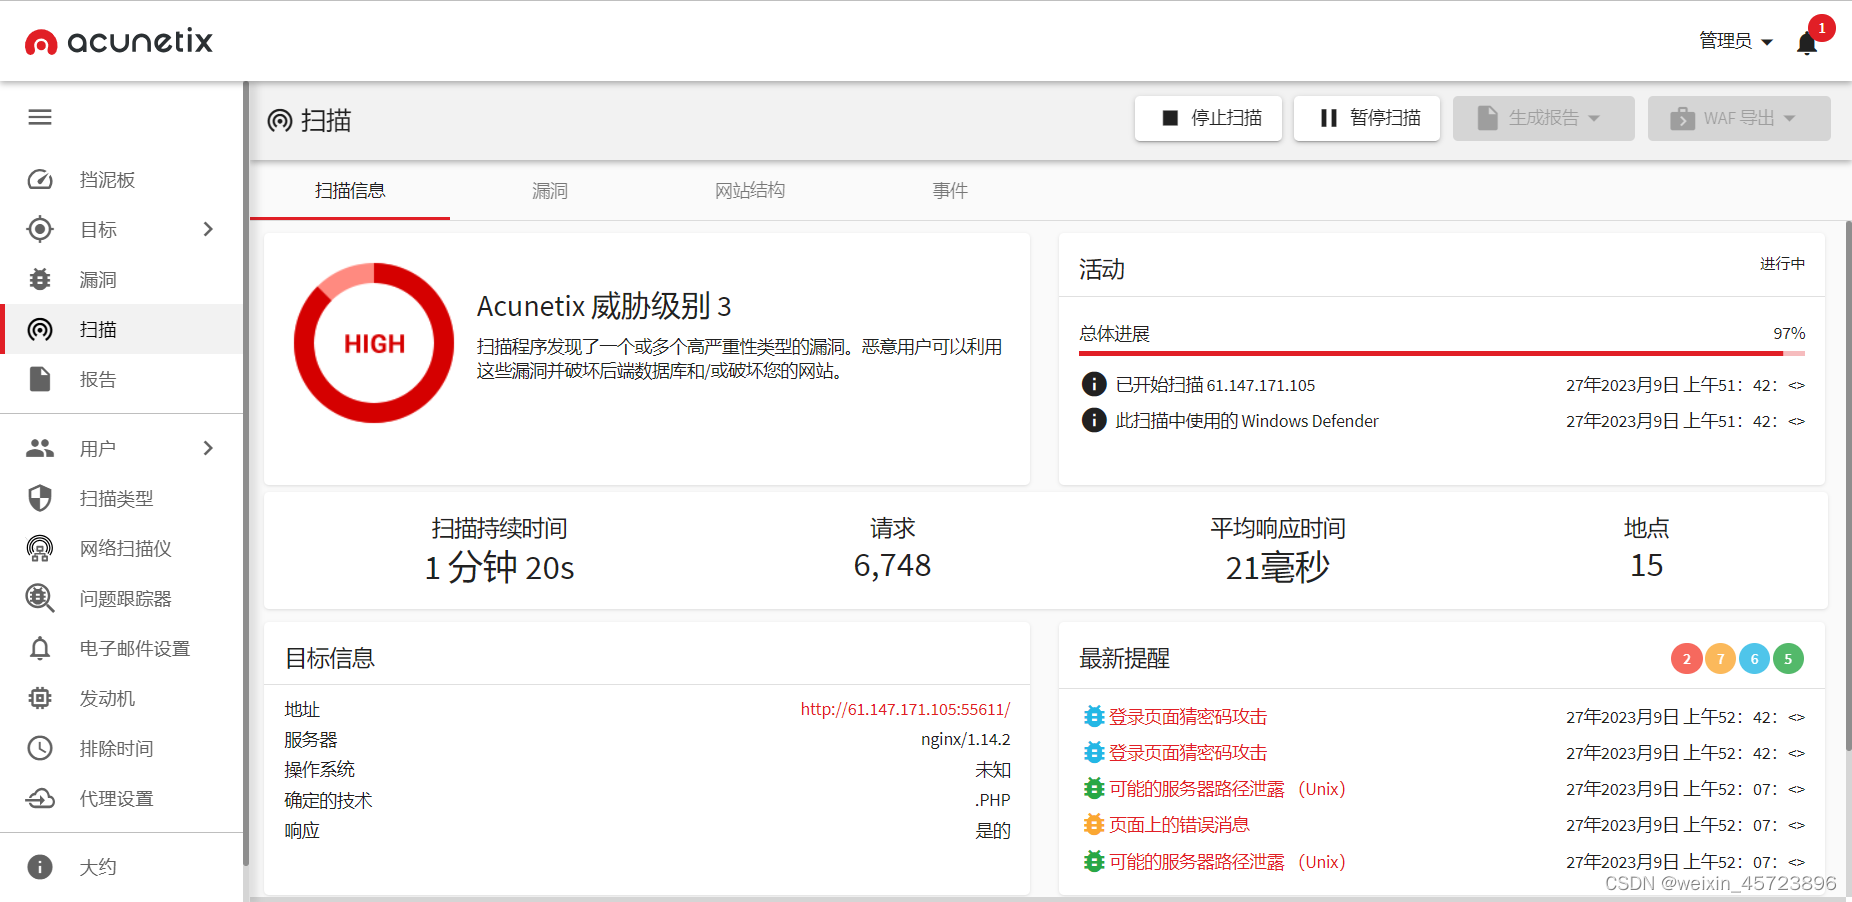
Task: Expand the 目标 submenu chevron
Action: (208, 229)
